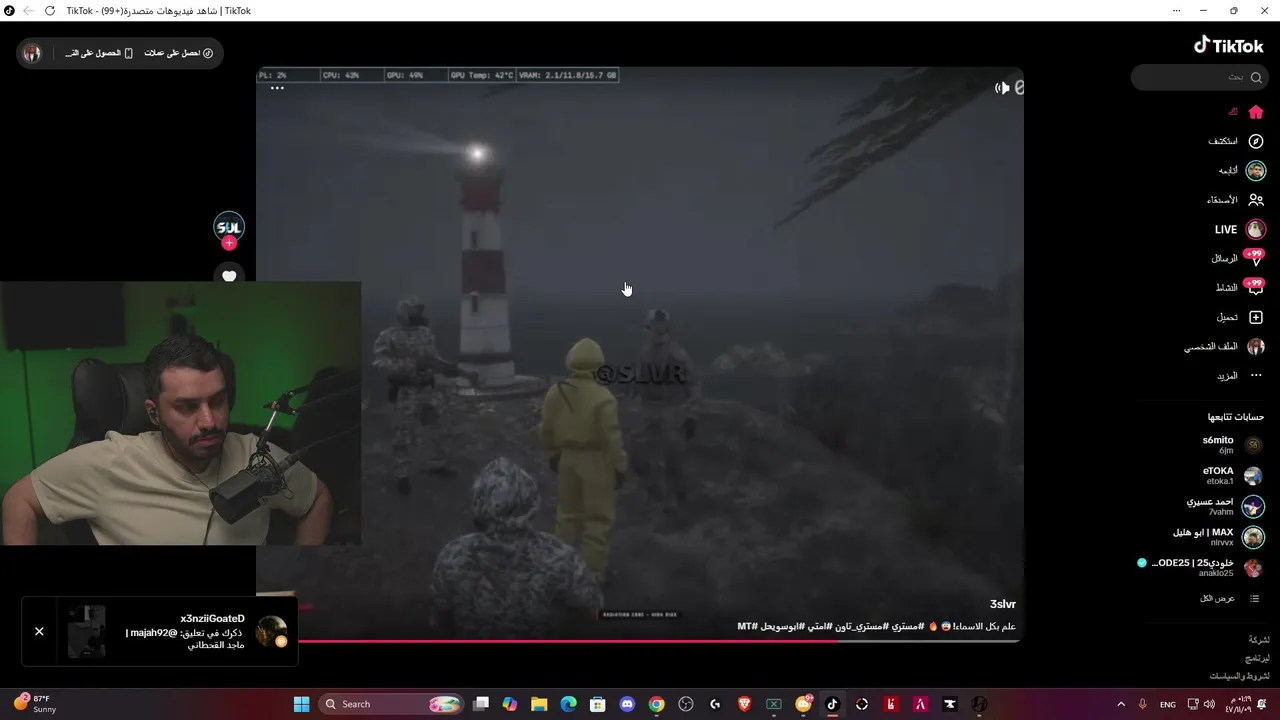This screenshot has height=720, width=1280.
Task: Click the taskbar Search box
Action: click(x=392, y=704)
